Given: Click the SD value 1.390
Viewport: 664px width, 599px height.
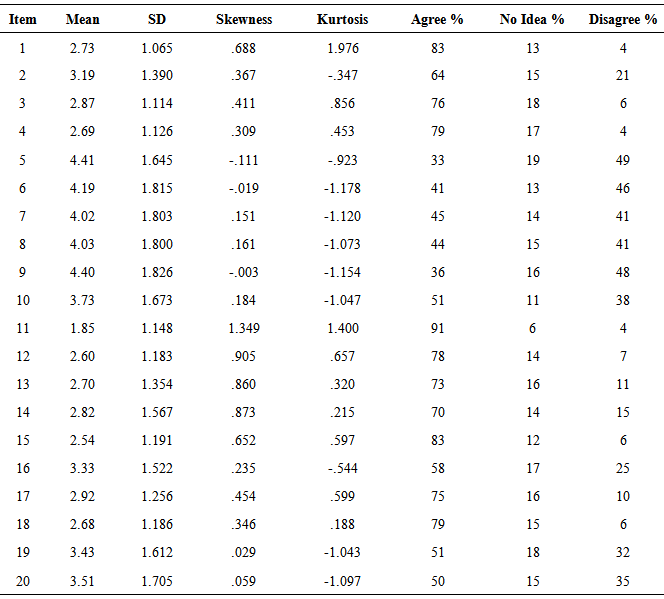Looking at the screenshot, I should 157,76.
